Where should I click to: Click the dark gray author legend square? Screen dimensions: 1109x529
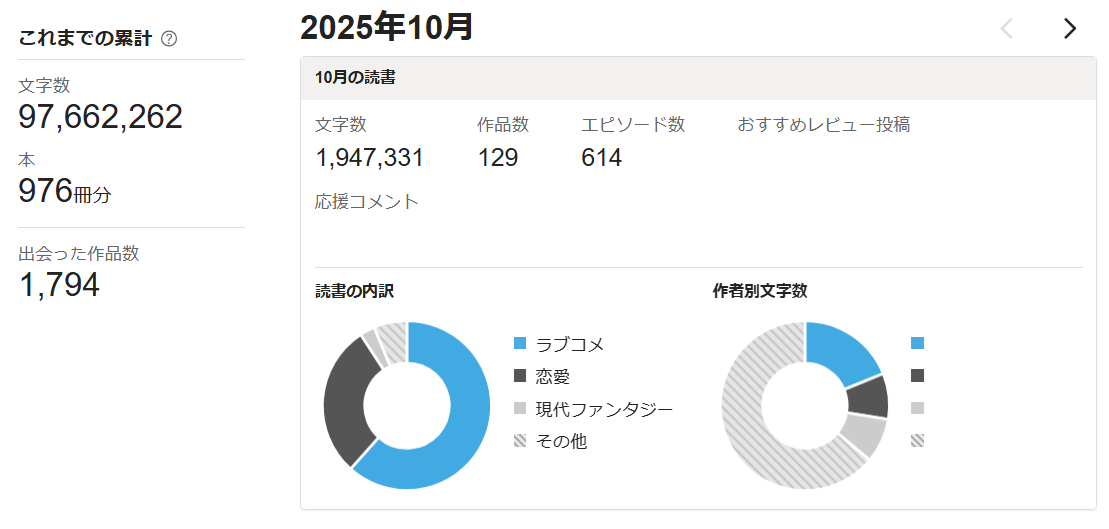[x=918, y=376]
